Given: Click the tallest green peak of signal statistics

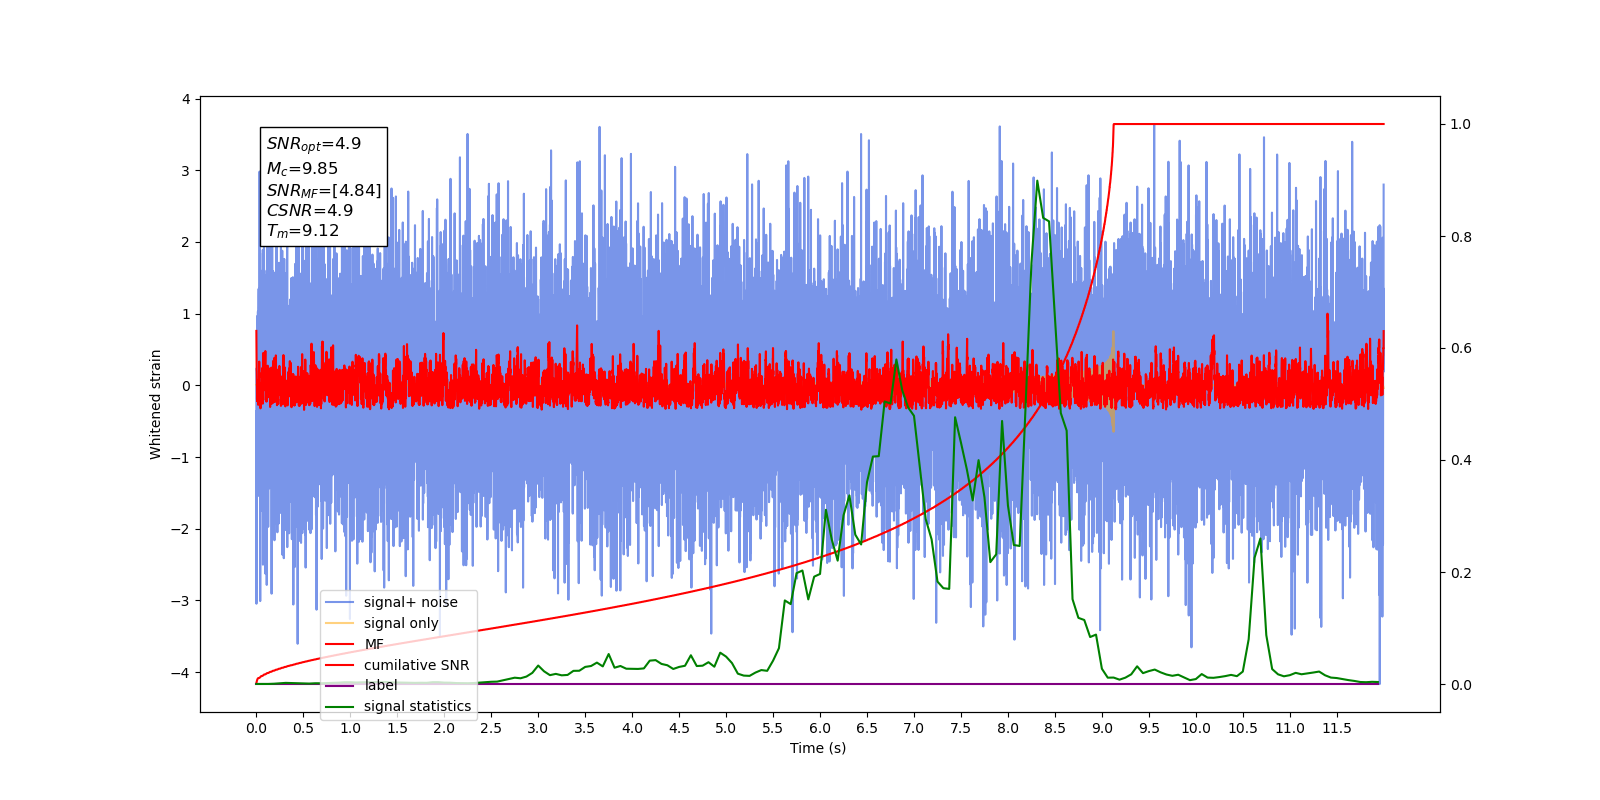Looking at the screenshot, I should (x=1037, y=182).
